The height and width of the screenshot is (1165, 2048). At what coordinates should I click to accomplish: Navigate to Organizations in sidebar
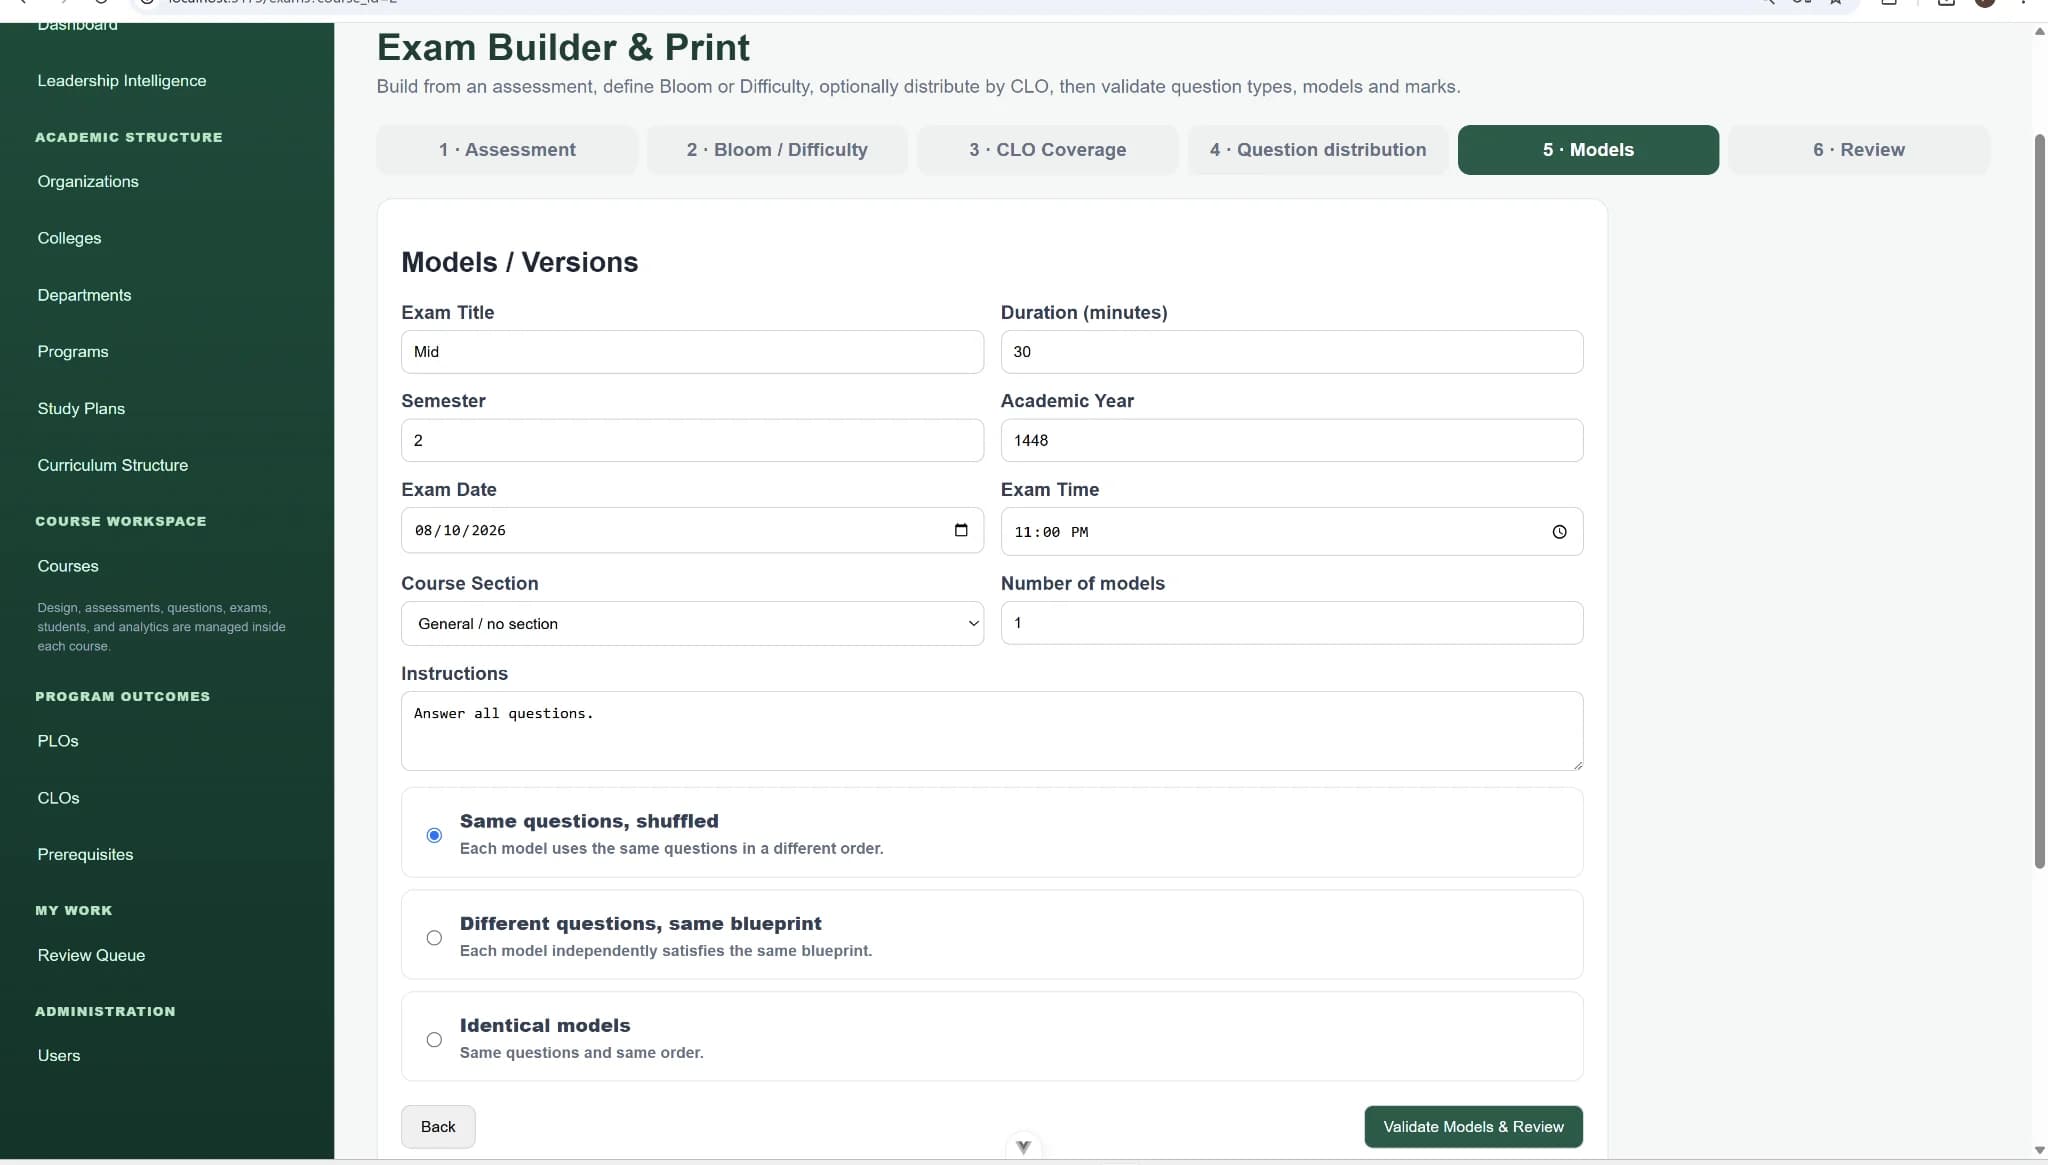coord(88,181)
